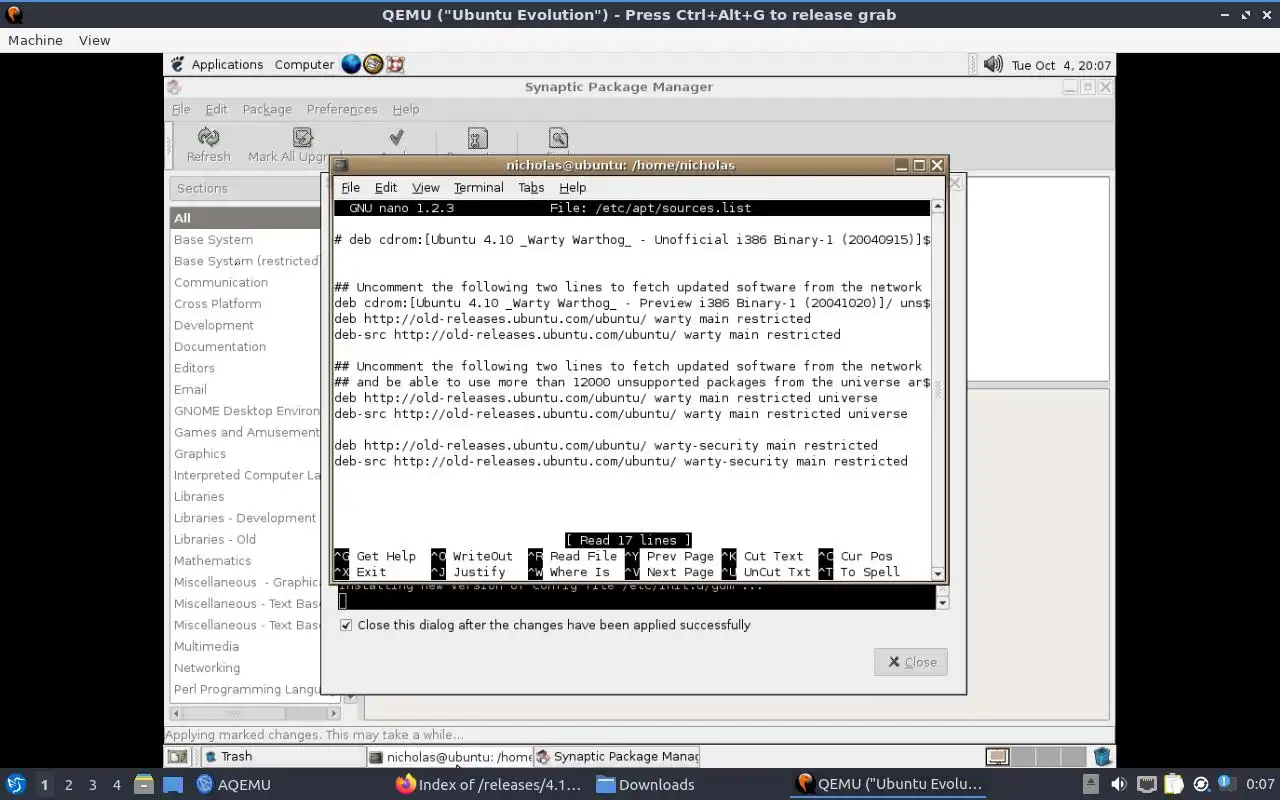The height and width of the screenshot is (800, 1280).
Task: Click the host tray clipboard icon
Action: click(1174, 784)
